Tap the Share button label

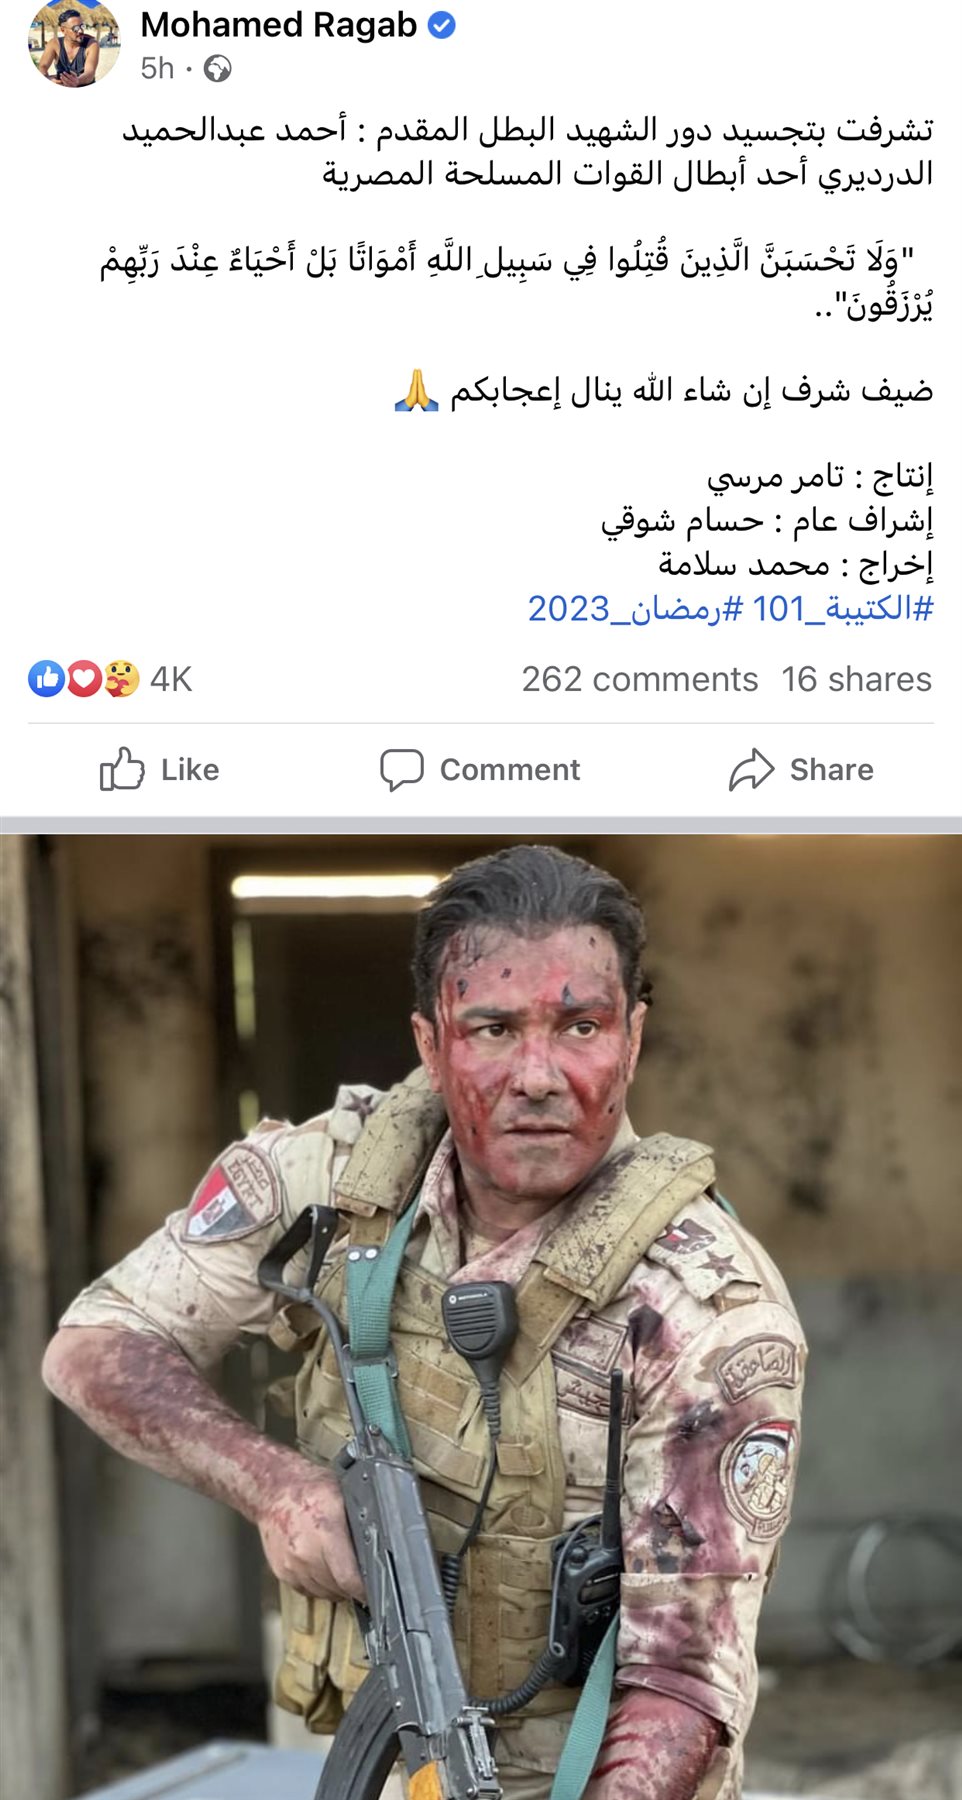point(832,769)
